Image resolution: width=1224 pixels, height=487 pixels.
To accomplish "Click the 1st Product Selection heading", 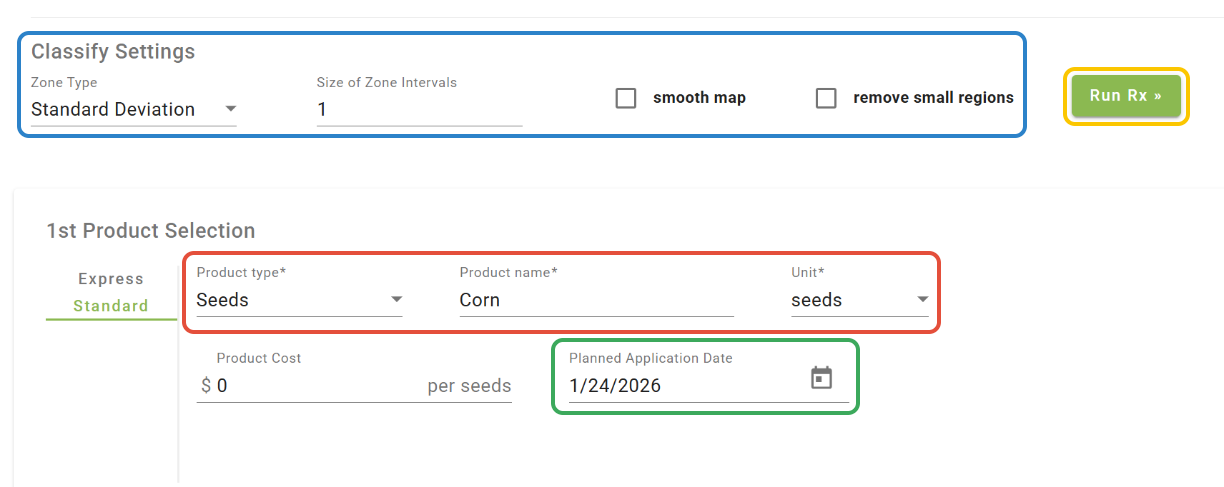I will tap(150, 231).
